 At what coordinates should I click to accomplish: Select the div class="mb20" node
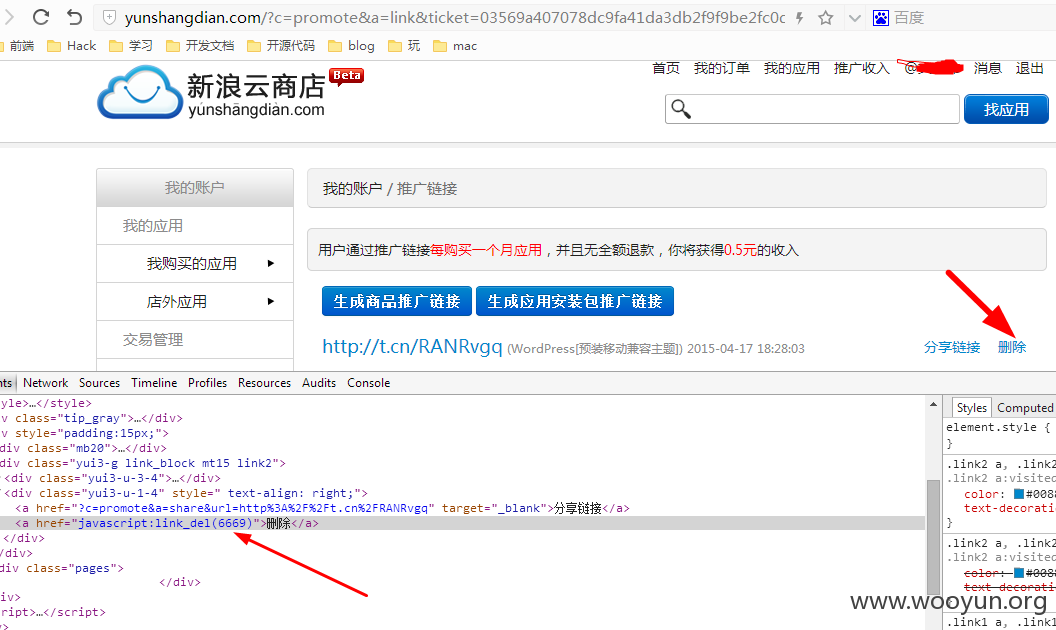click(x=84, y=448)
